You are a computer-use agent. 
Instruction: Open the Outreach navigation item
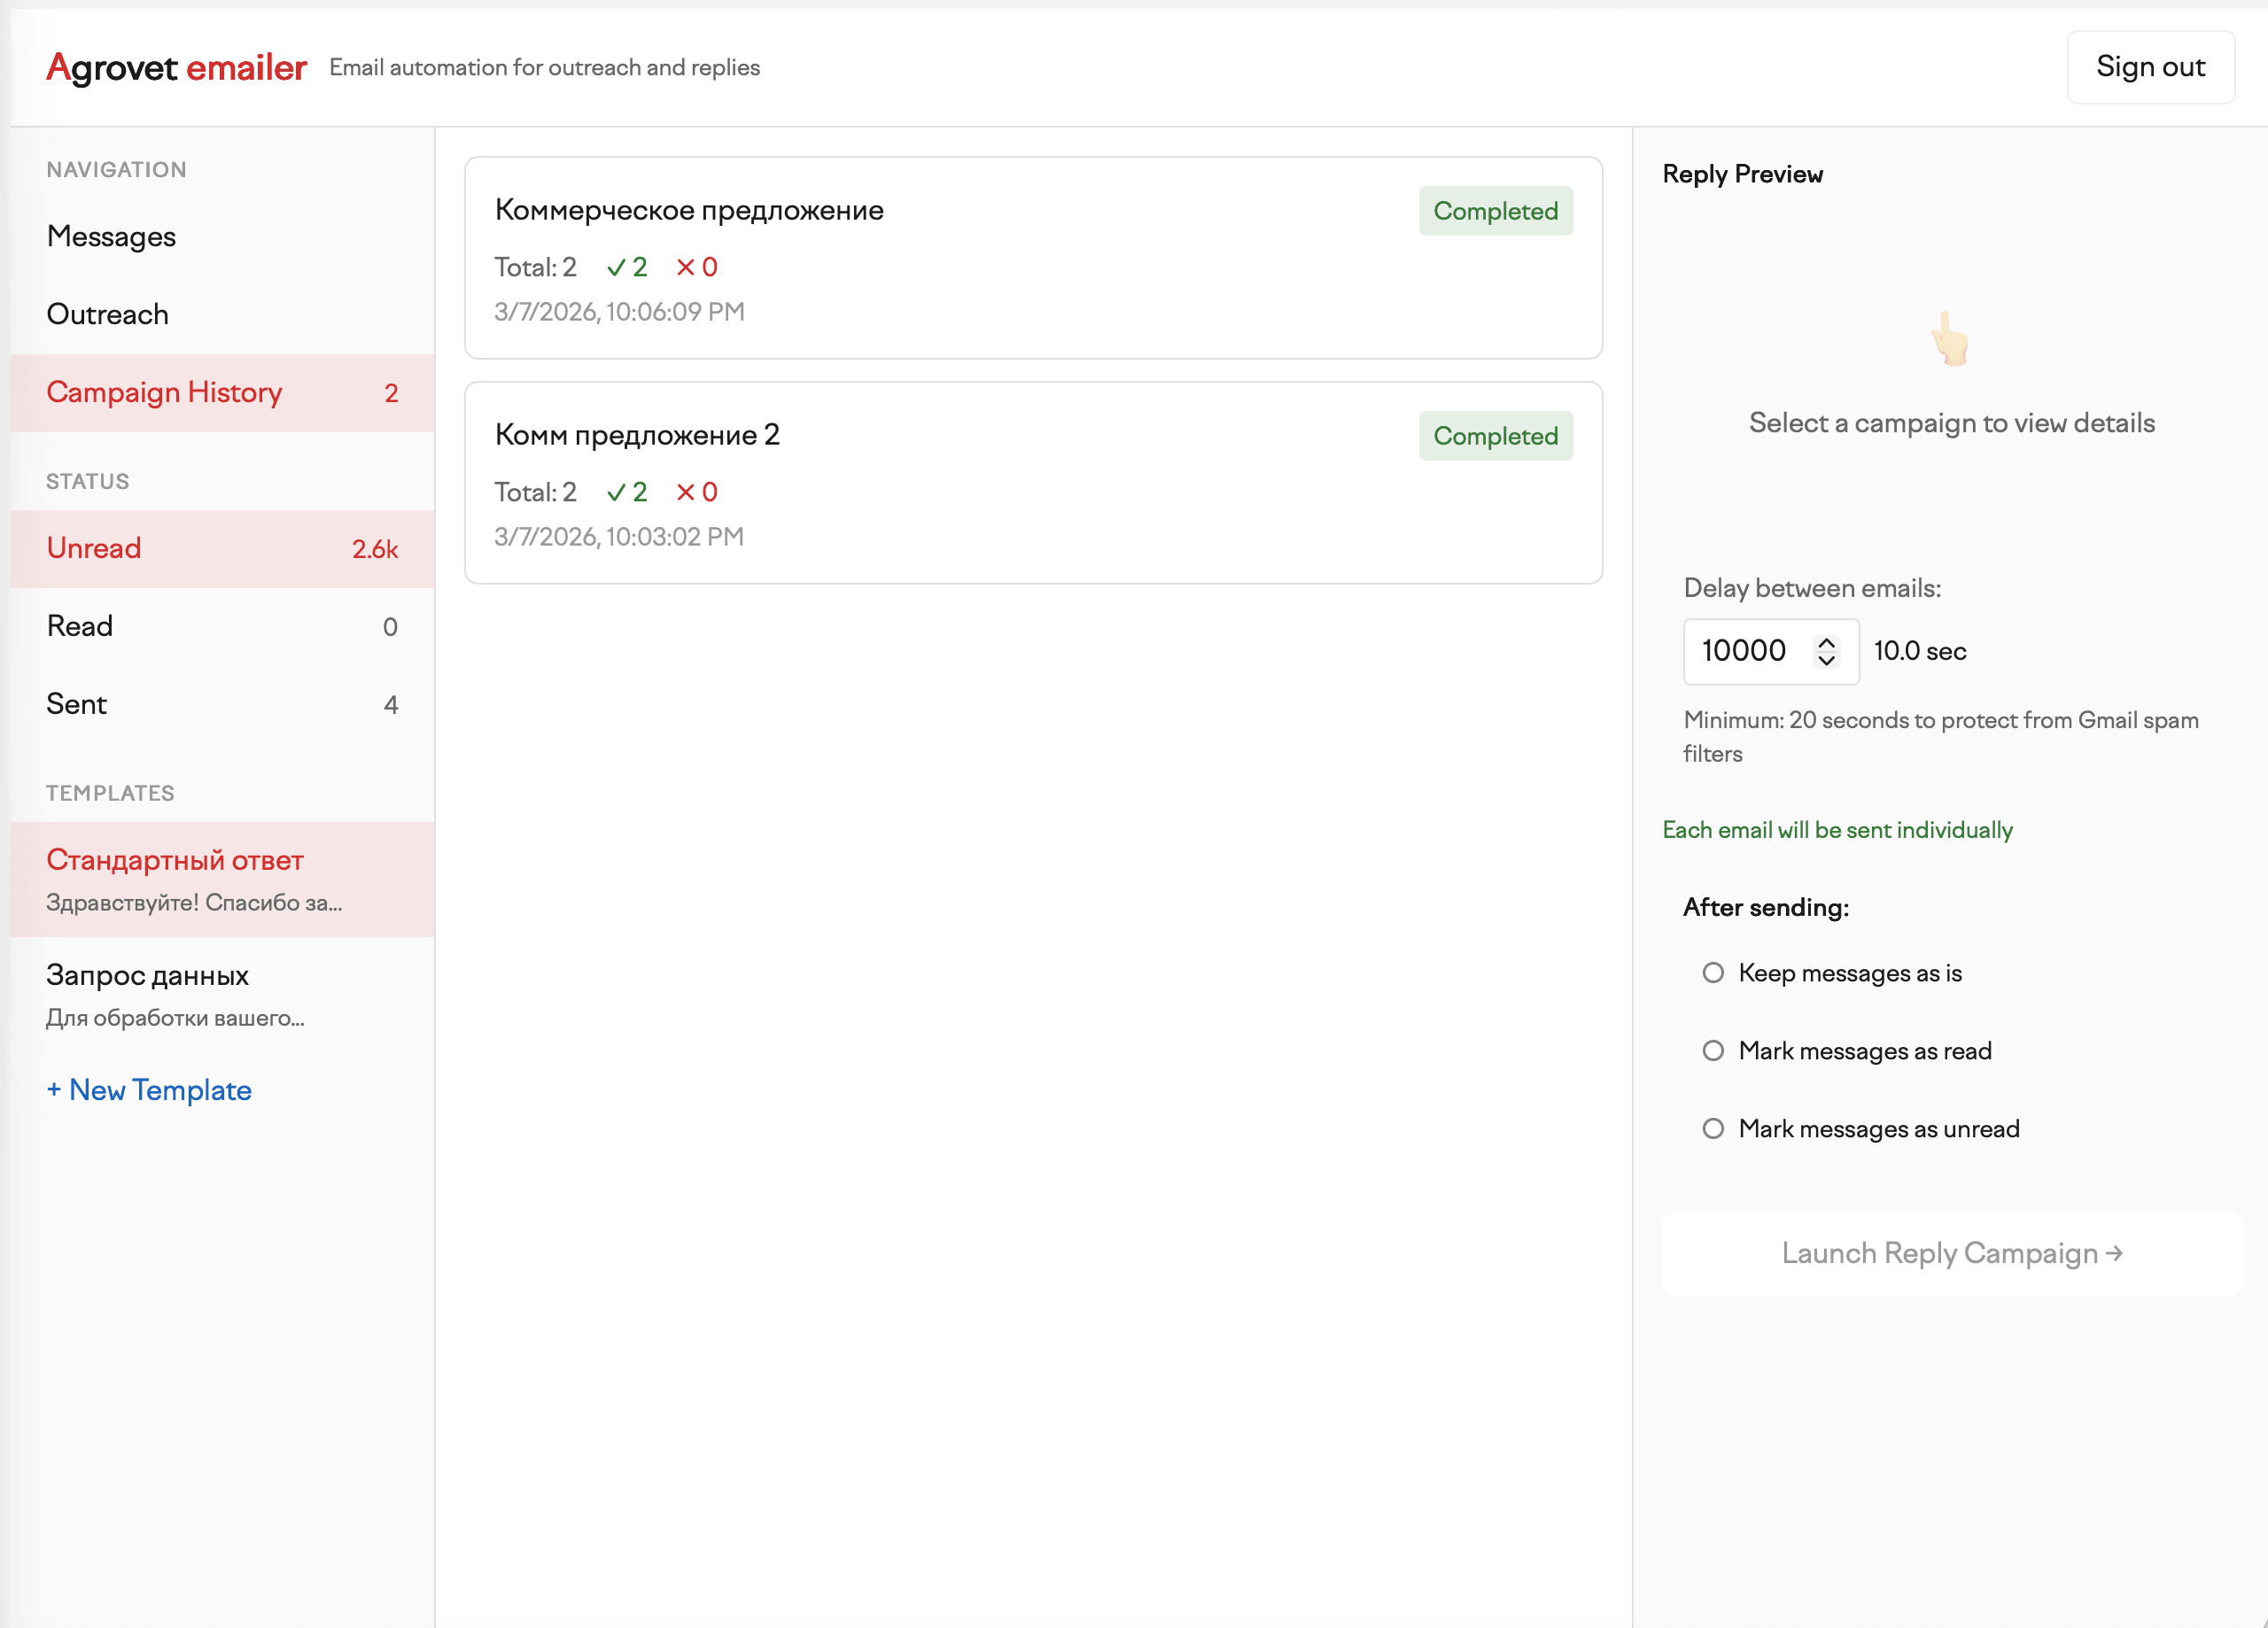pyautogui.click(x=108, y=315)
